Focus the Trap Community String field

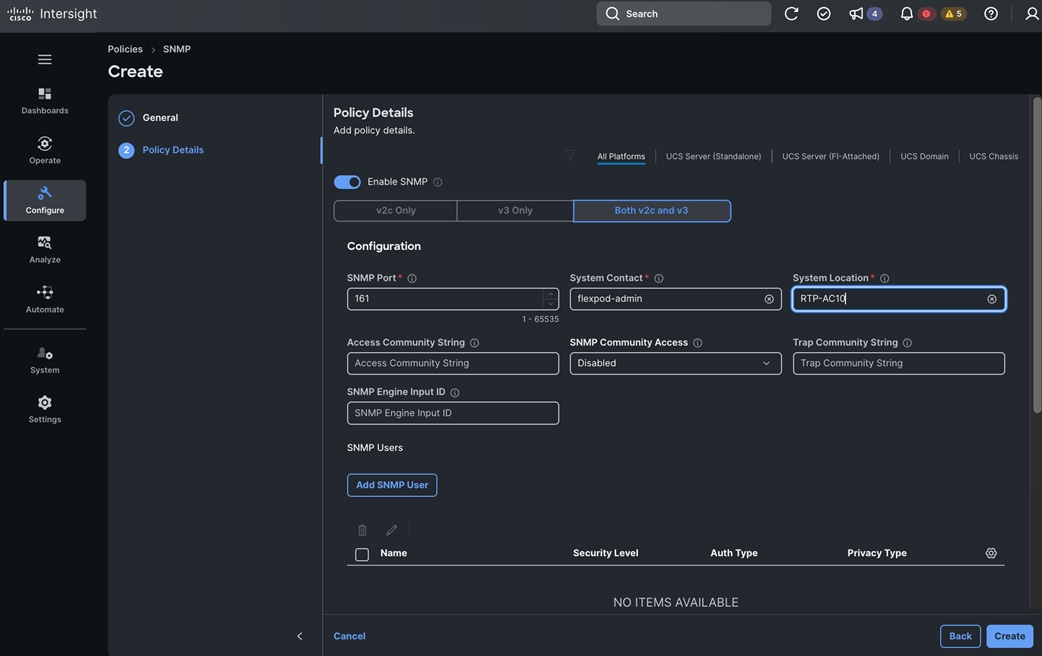click(898, 364)
